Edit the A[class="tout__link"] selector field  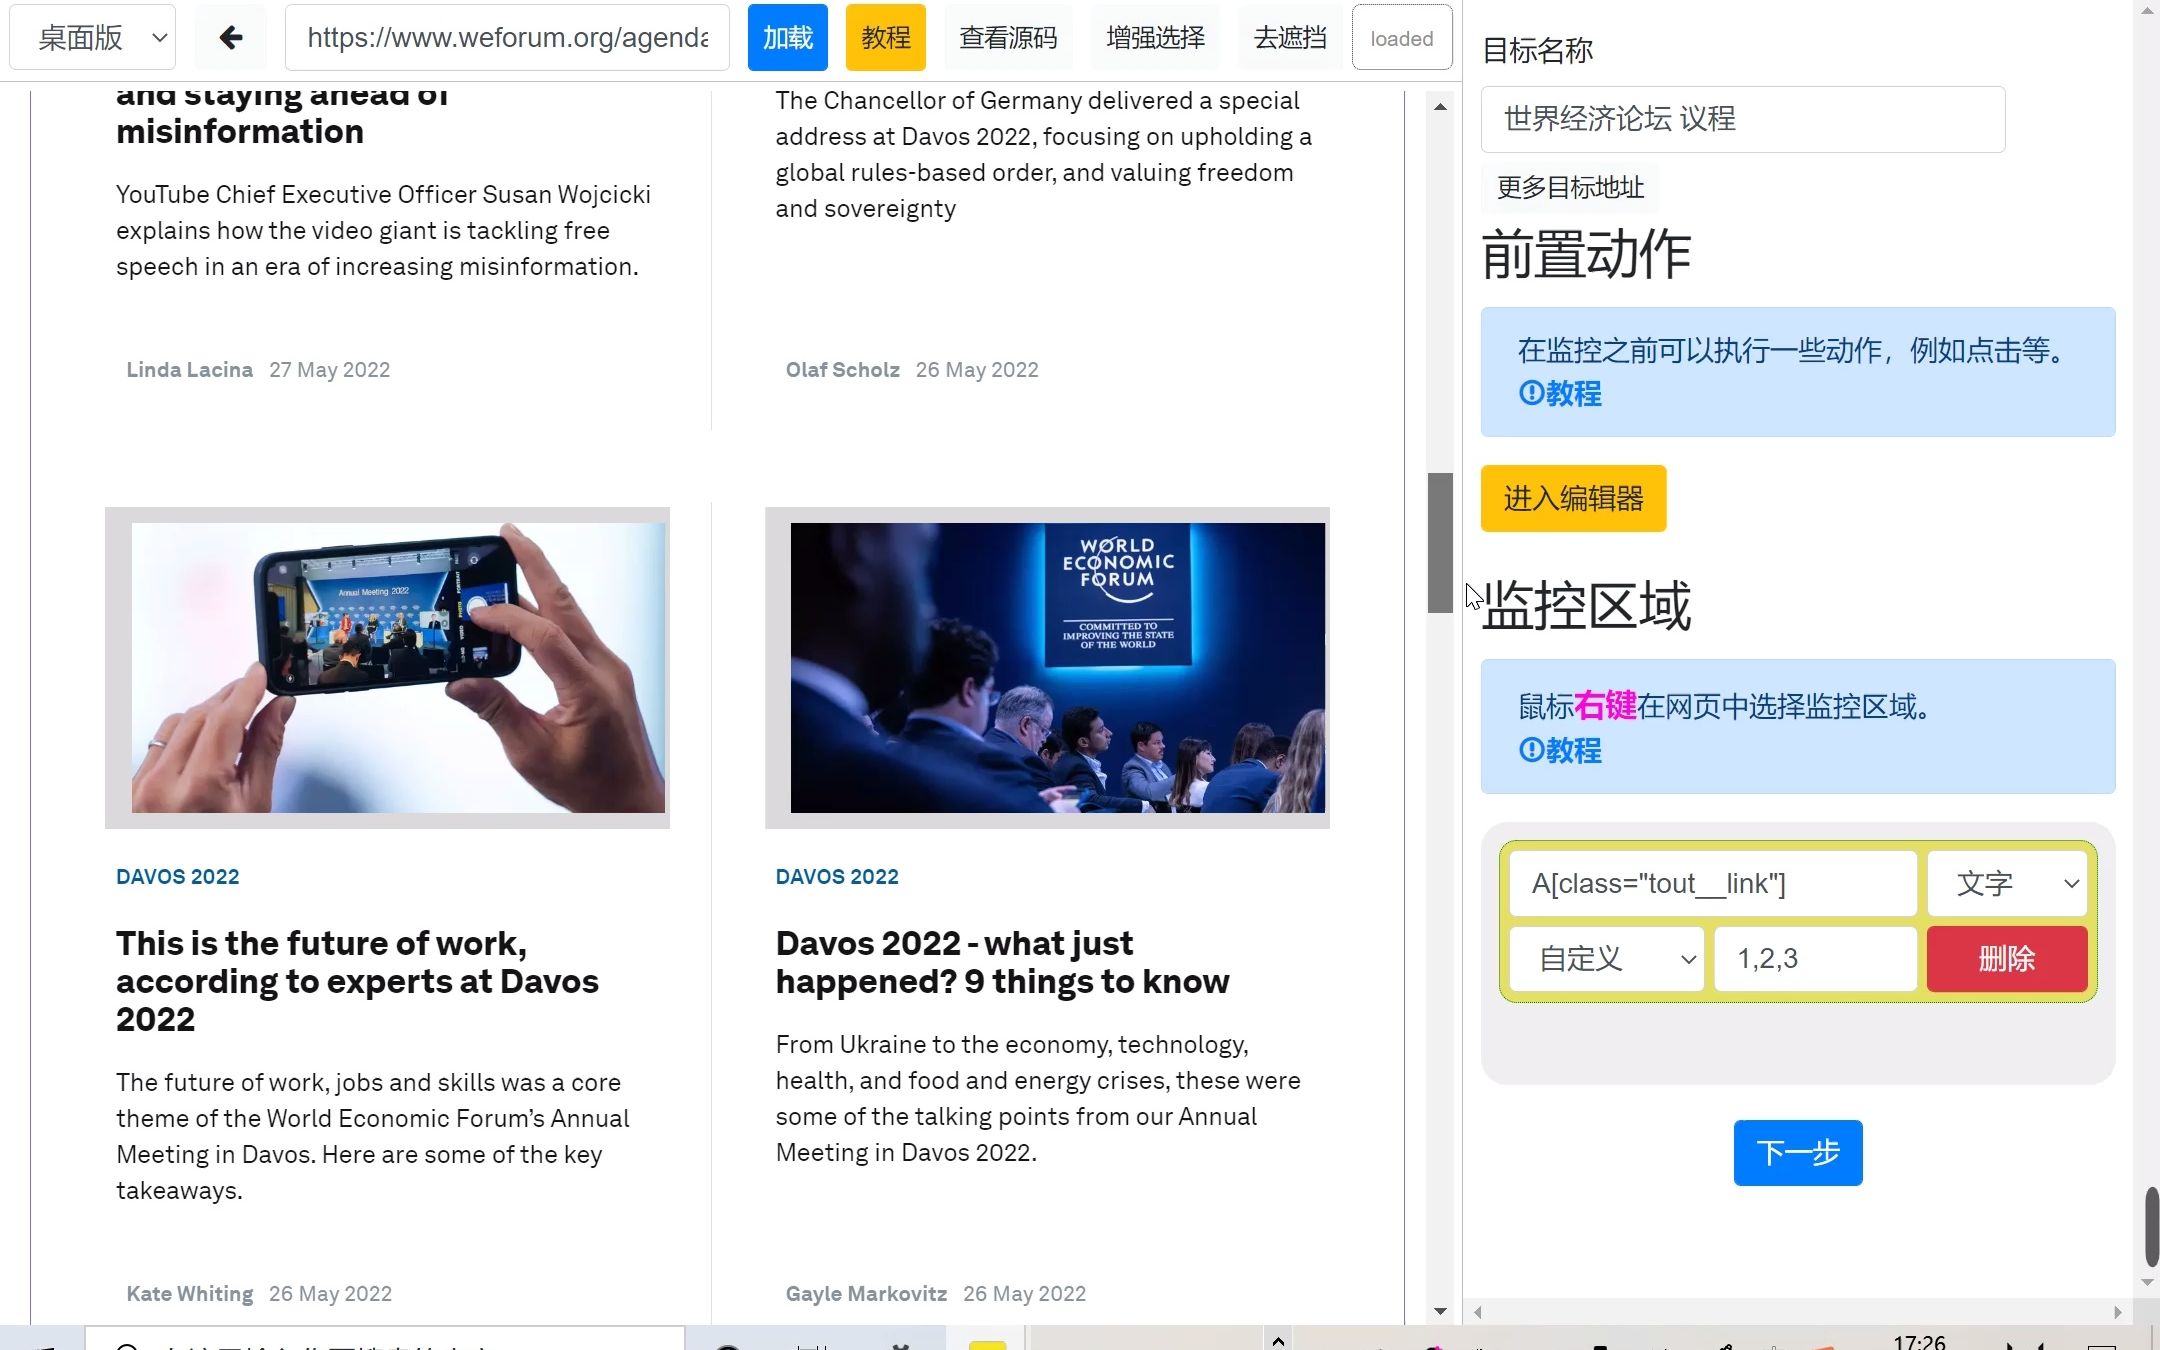[1713, 884]
